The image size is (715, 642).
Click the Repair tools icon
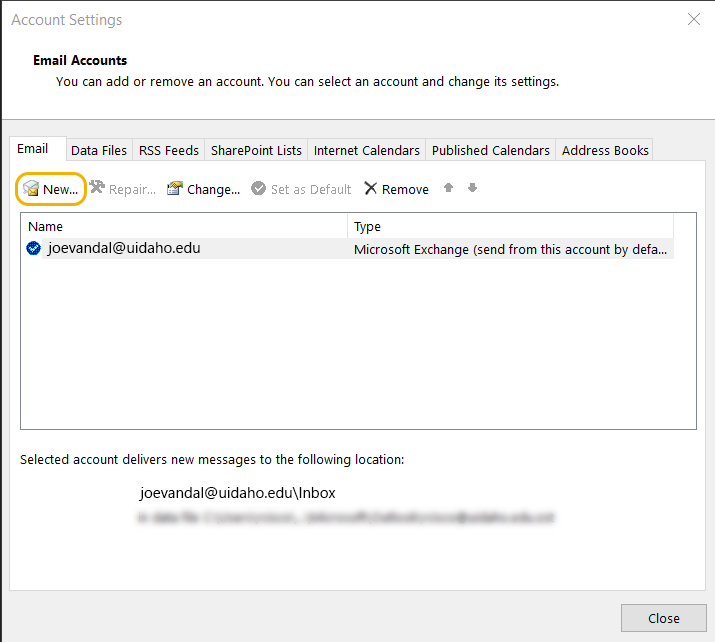pos(97,188)
